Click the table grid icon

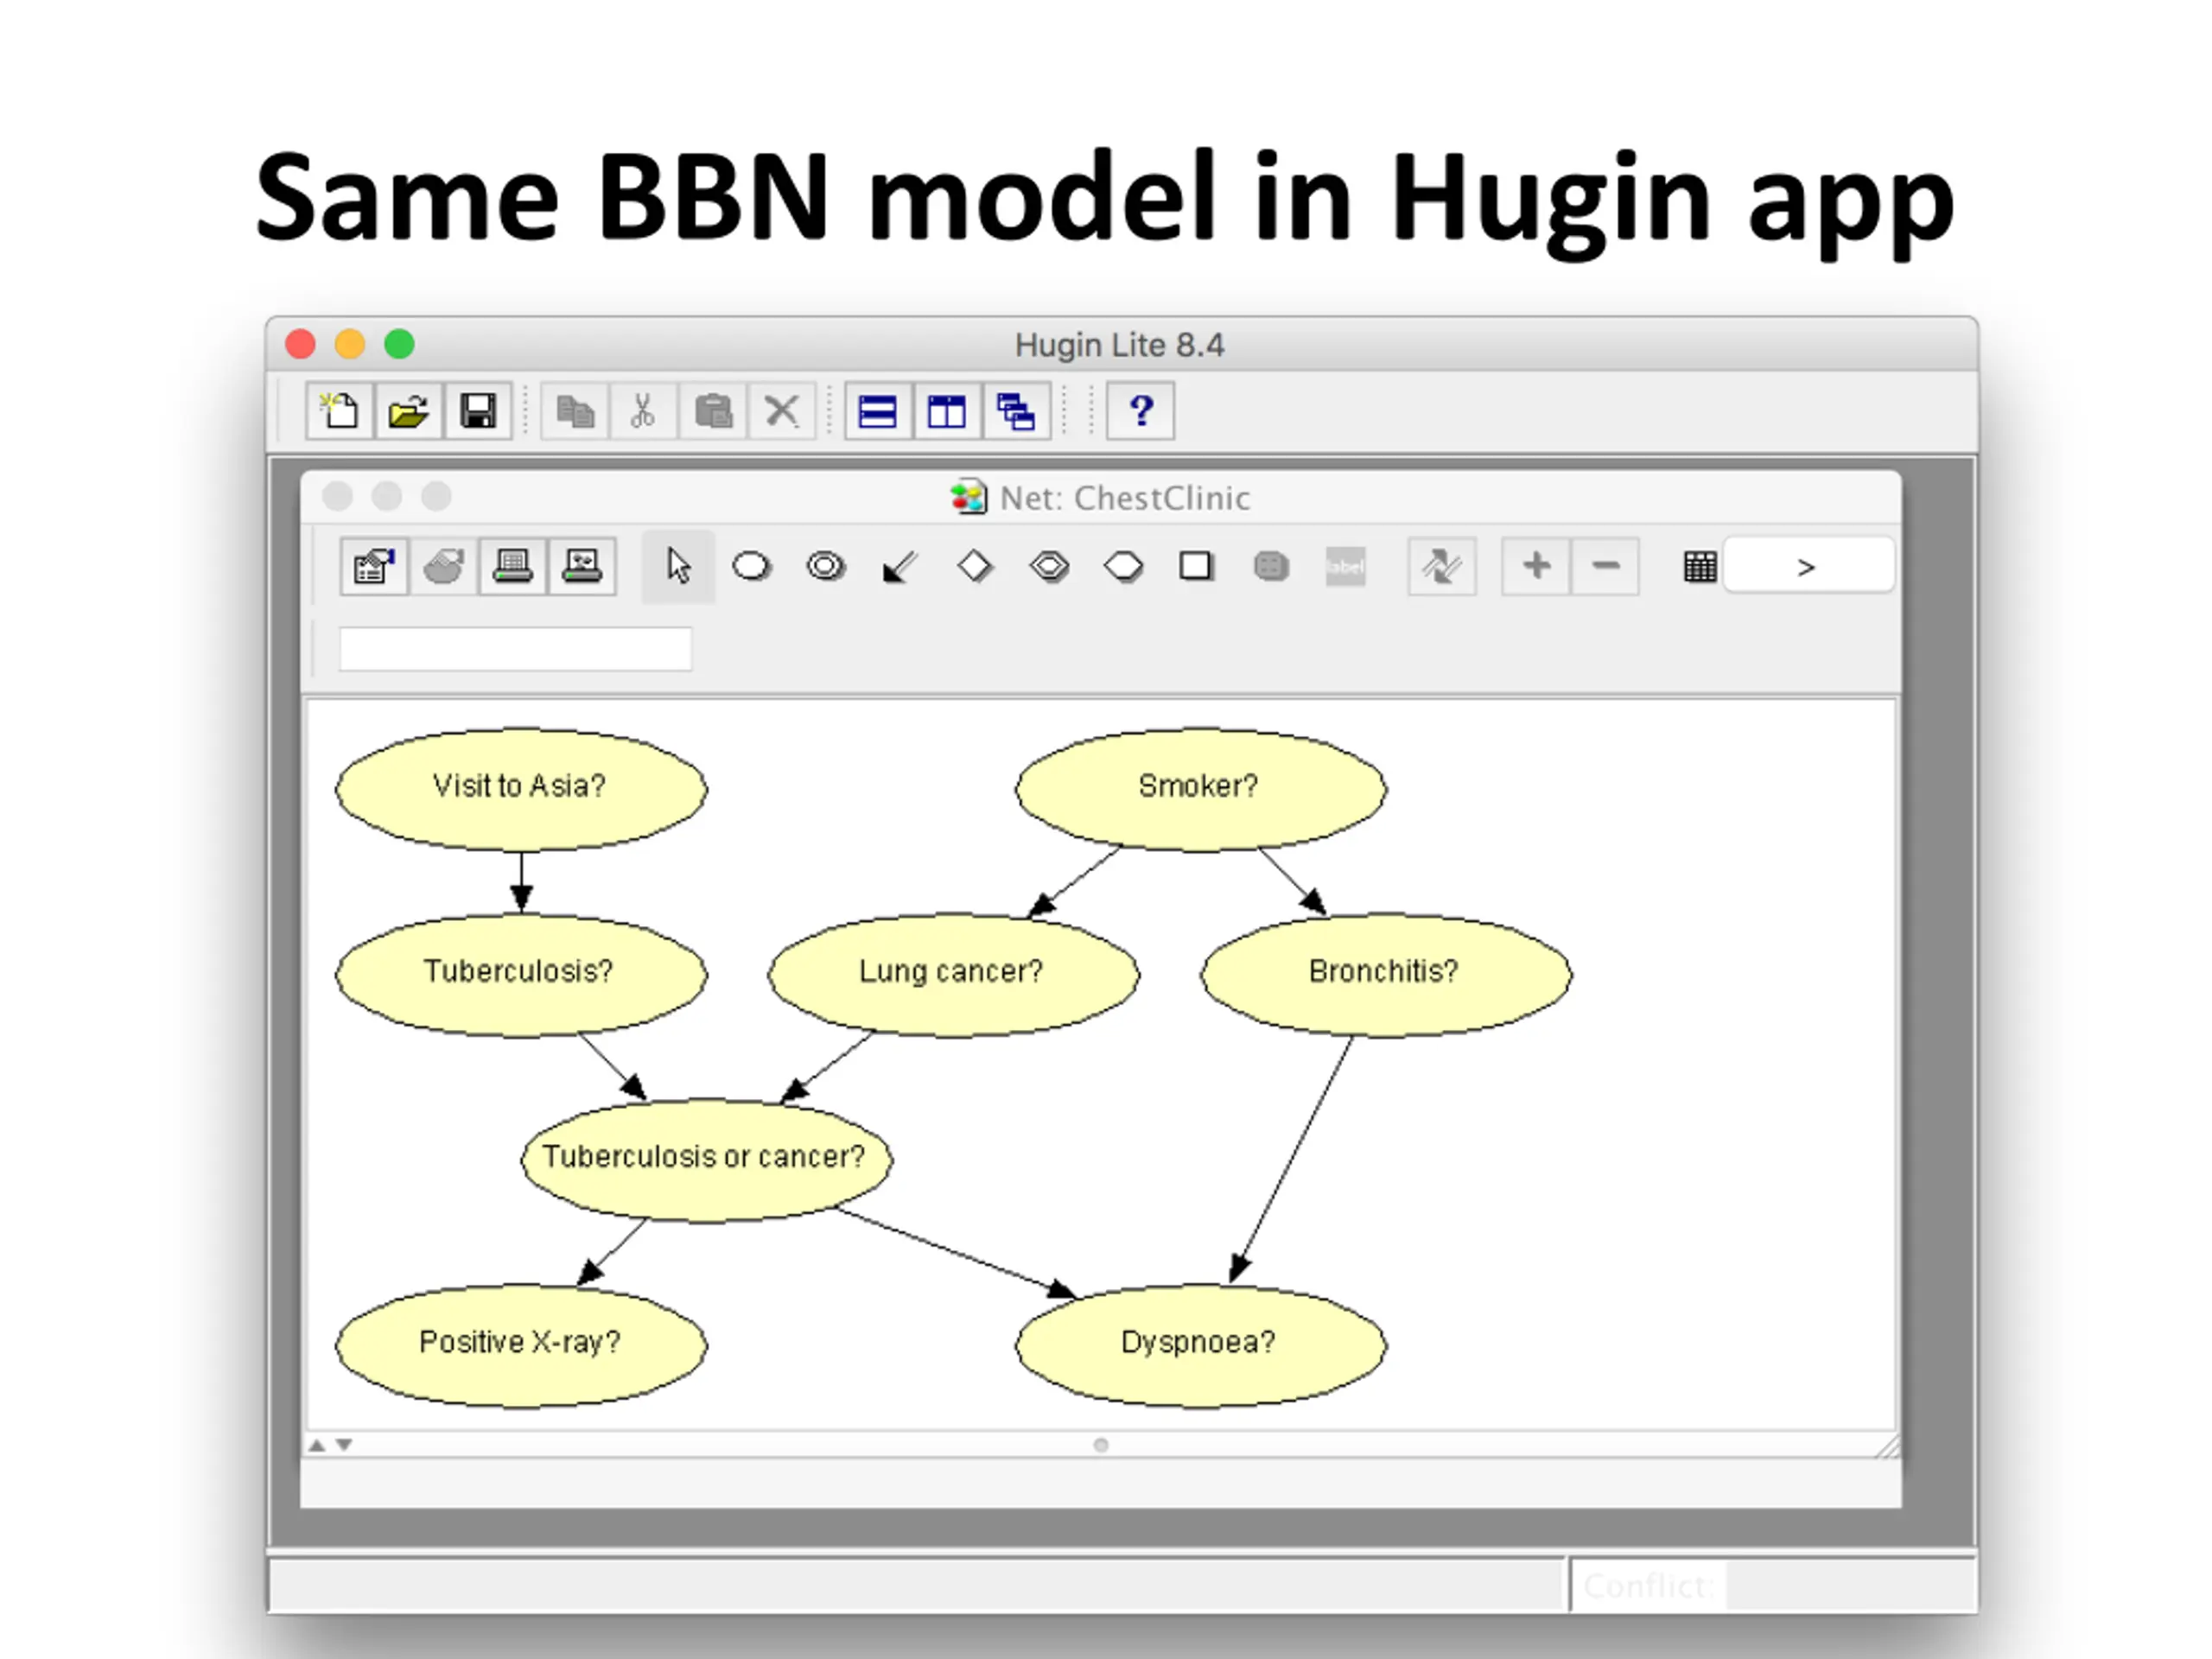click(1700, 567)
